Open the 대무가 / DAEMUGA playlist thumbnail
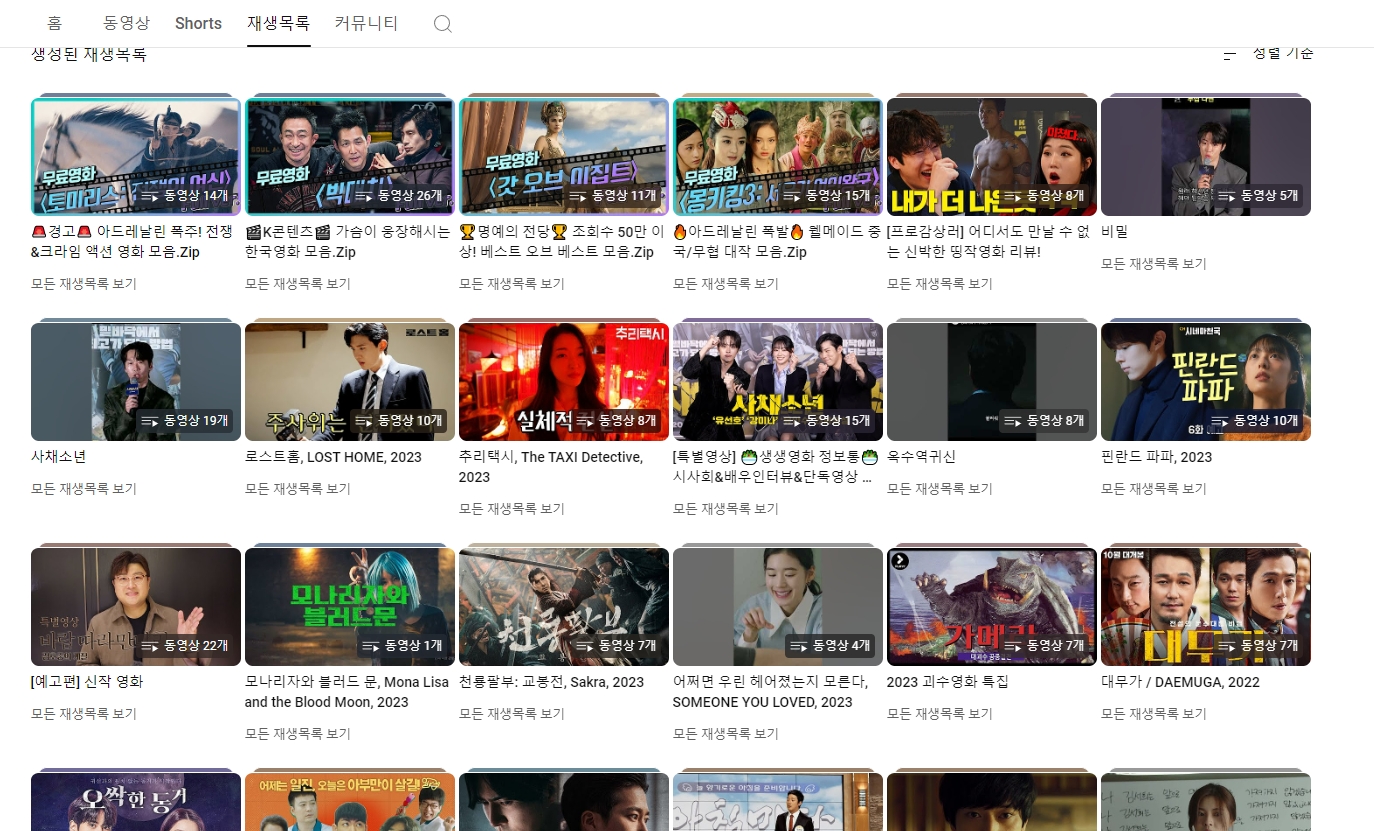 click(1206, 607)
